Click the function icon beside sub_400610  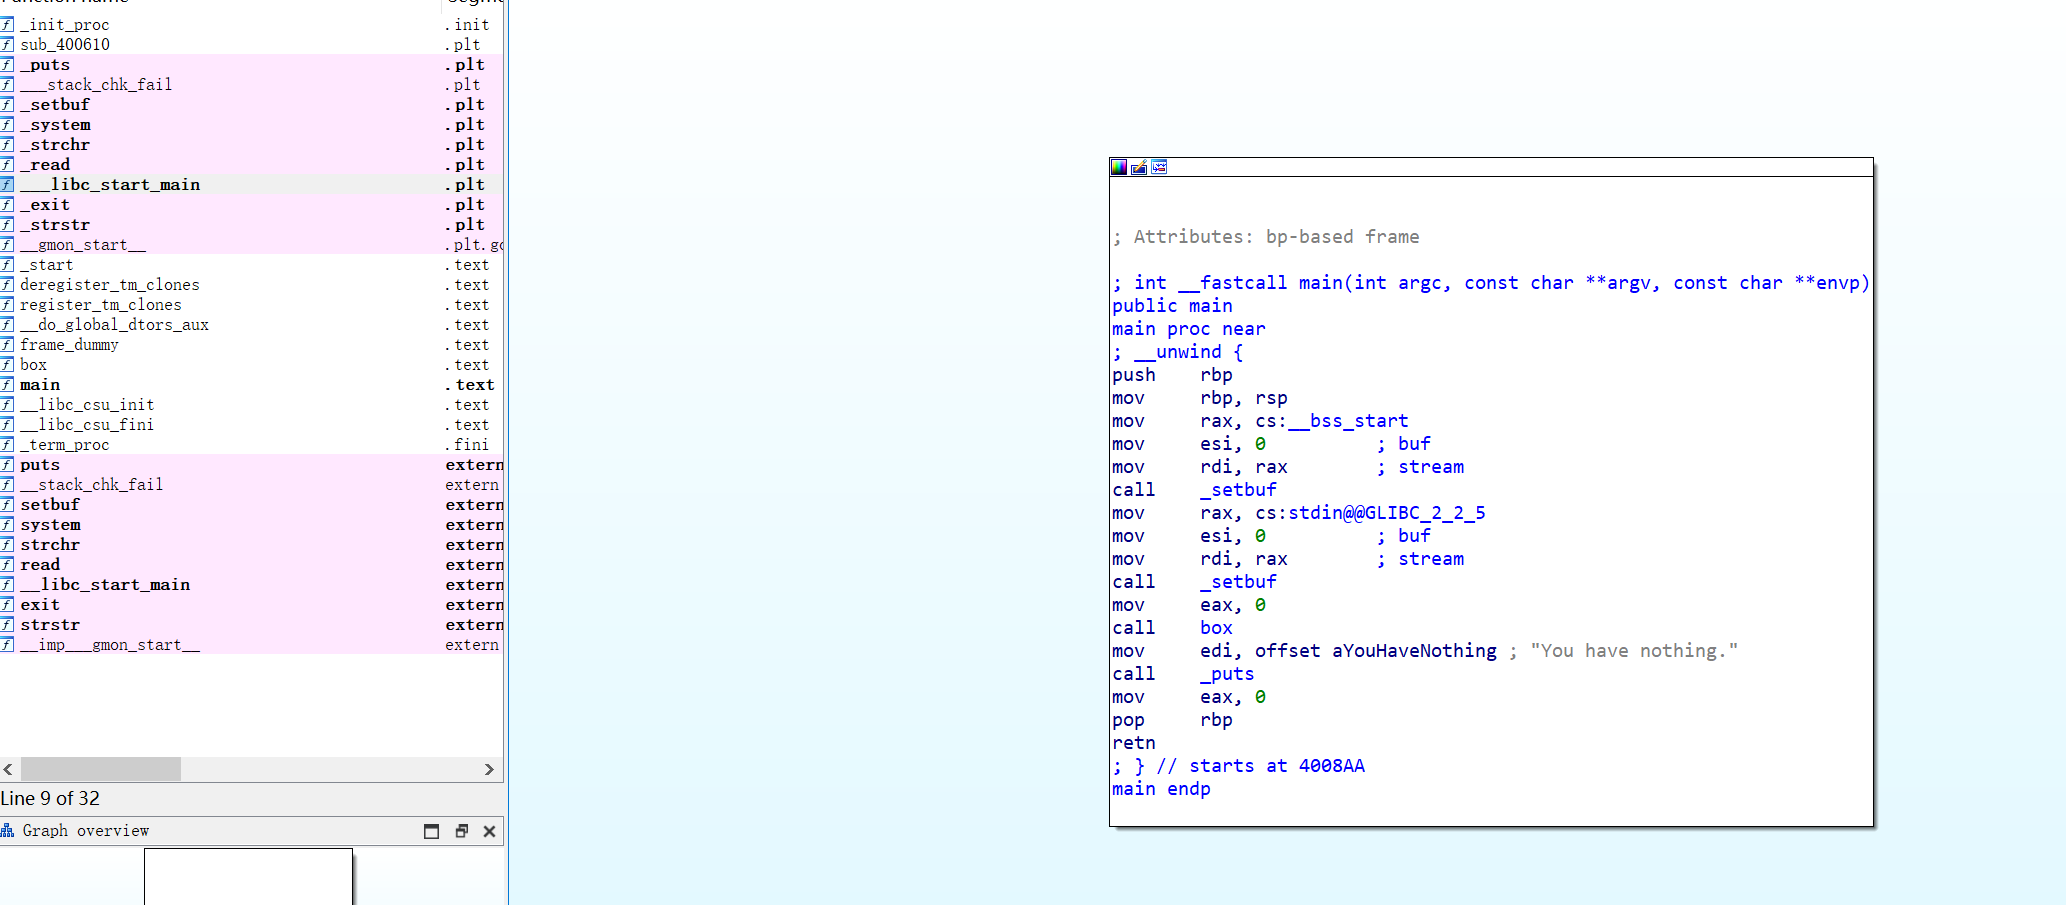(x=7, y=45)
